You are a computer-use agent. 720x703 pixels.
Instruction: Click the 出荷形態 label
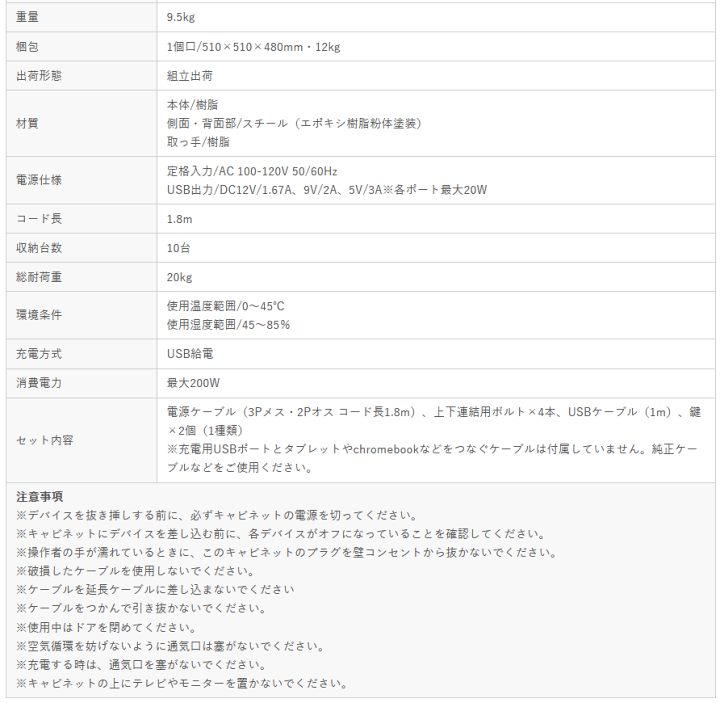[x=39, y=76]
